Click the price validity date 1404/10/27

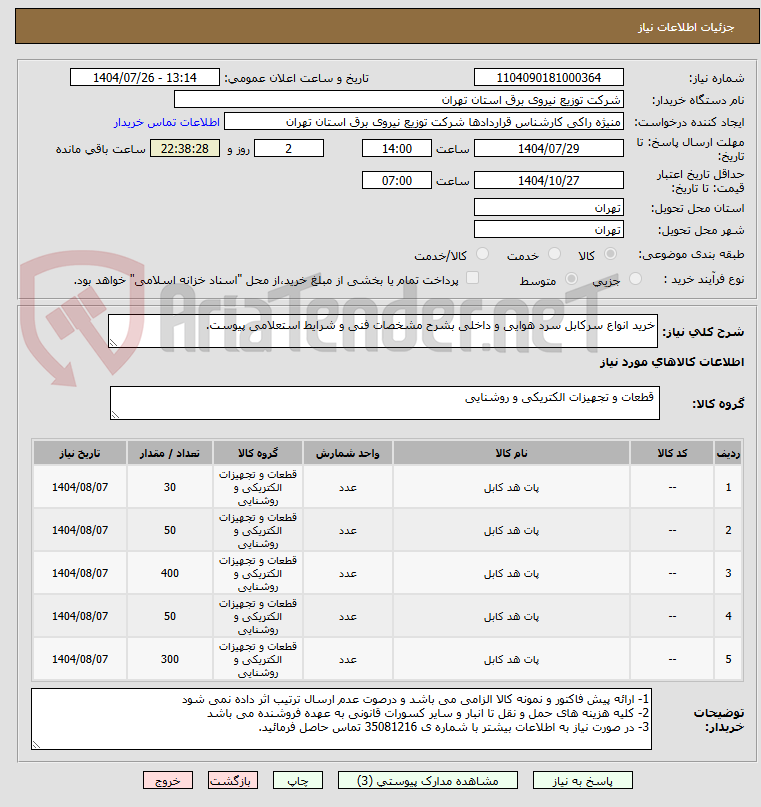[548, 181]
